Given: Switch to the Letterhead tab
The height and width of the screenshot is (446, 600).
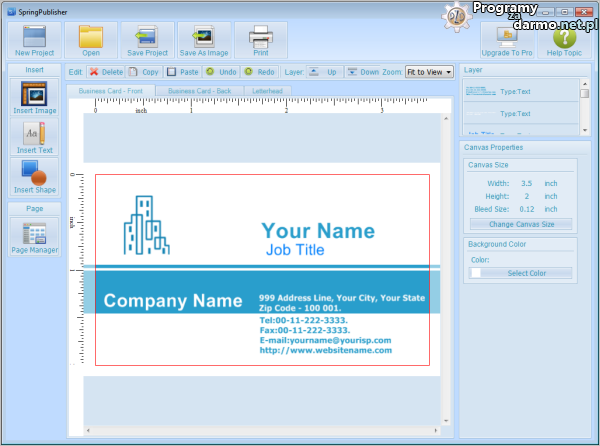Looking at the screenshot, I should [267, 91].
